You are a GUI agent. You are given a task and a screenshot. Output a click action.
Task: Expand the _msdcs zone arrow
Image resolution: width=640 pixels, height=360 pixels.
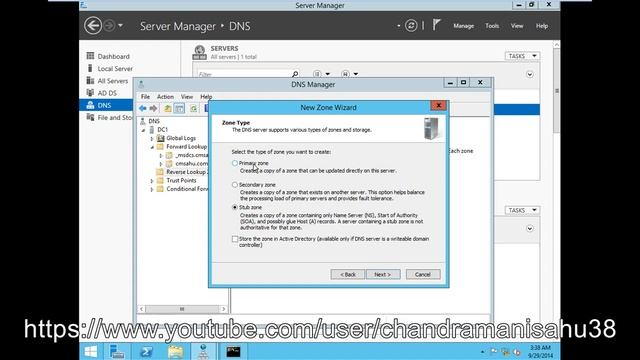coord(161,156)
